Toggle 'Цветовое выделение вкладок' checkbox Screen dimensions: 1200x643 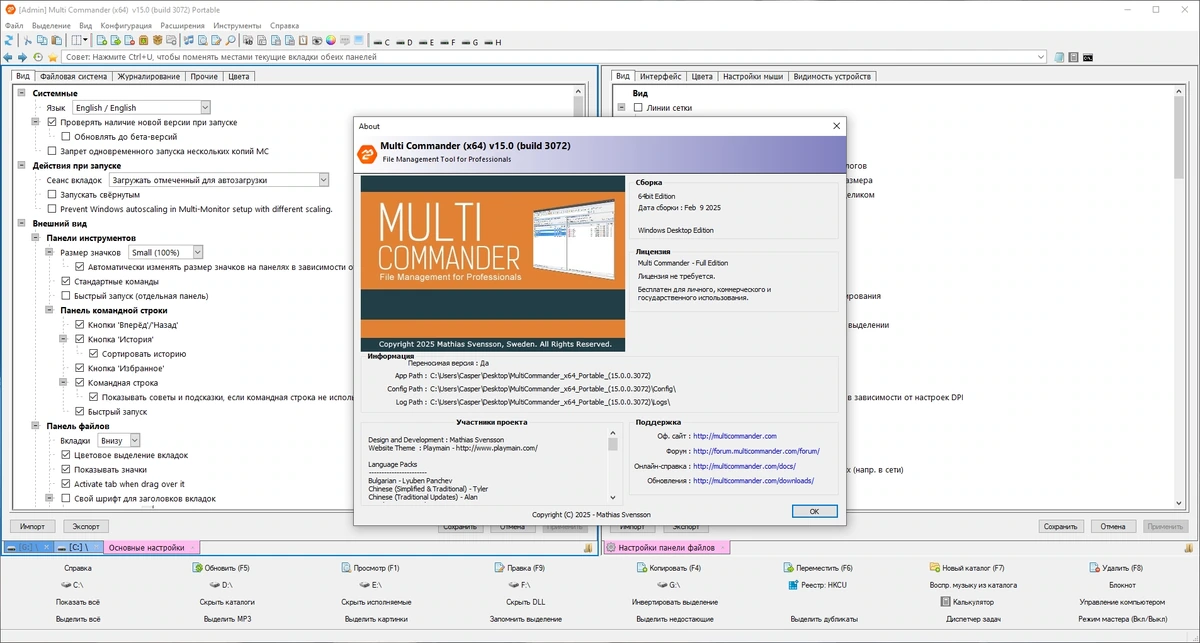[66, 455]
